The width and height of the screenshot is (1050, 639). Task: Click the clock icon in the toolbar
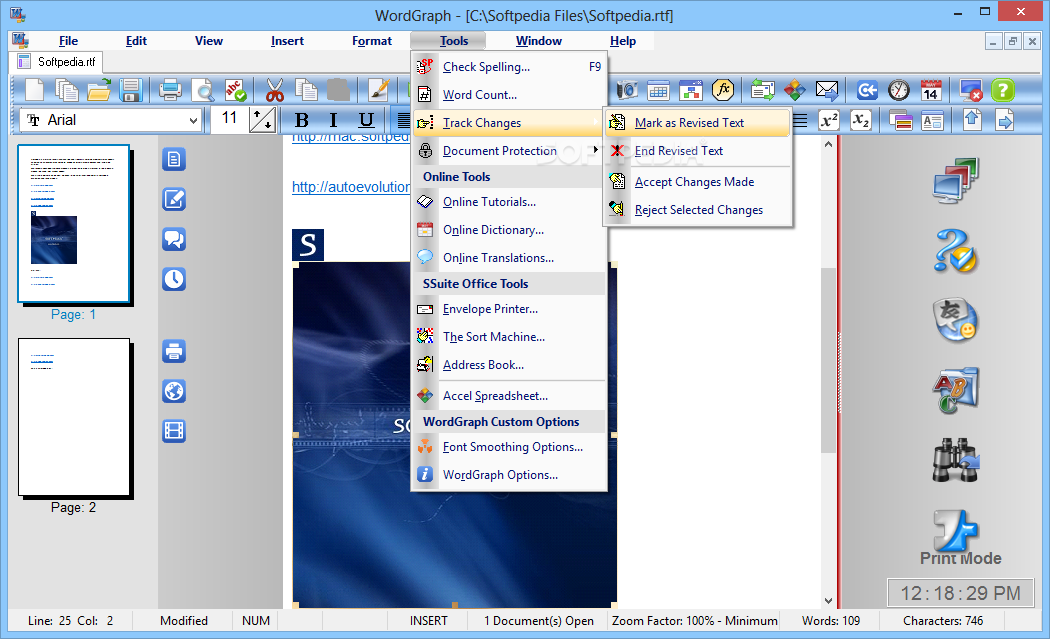tap(899, 90)
